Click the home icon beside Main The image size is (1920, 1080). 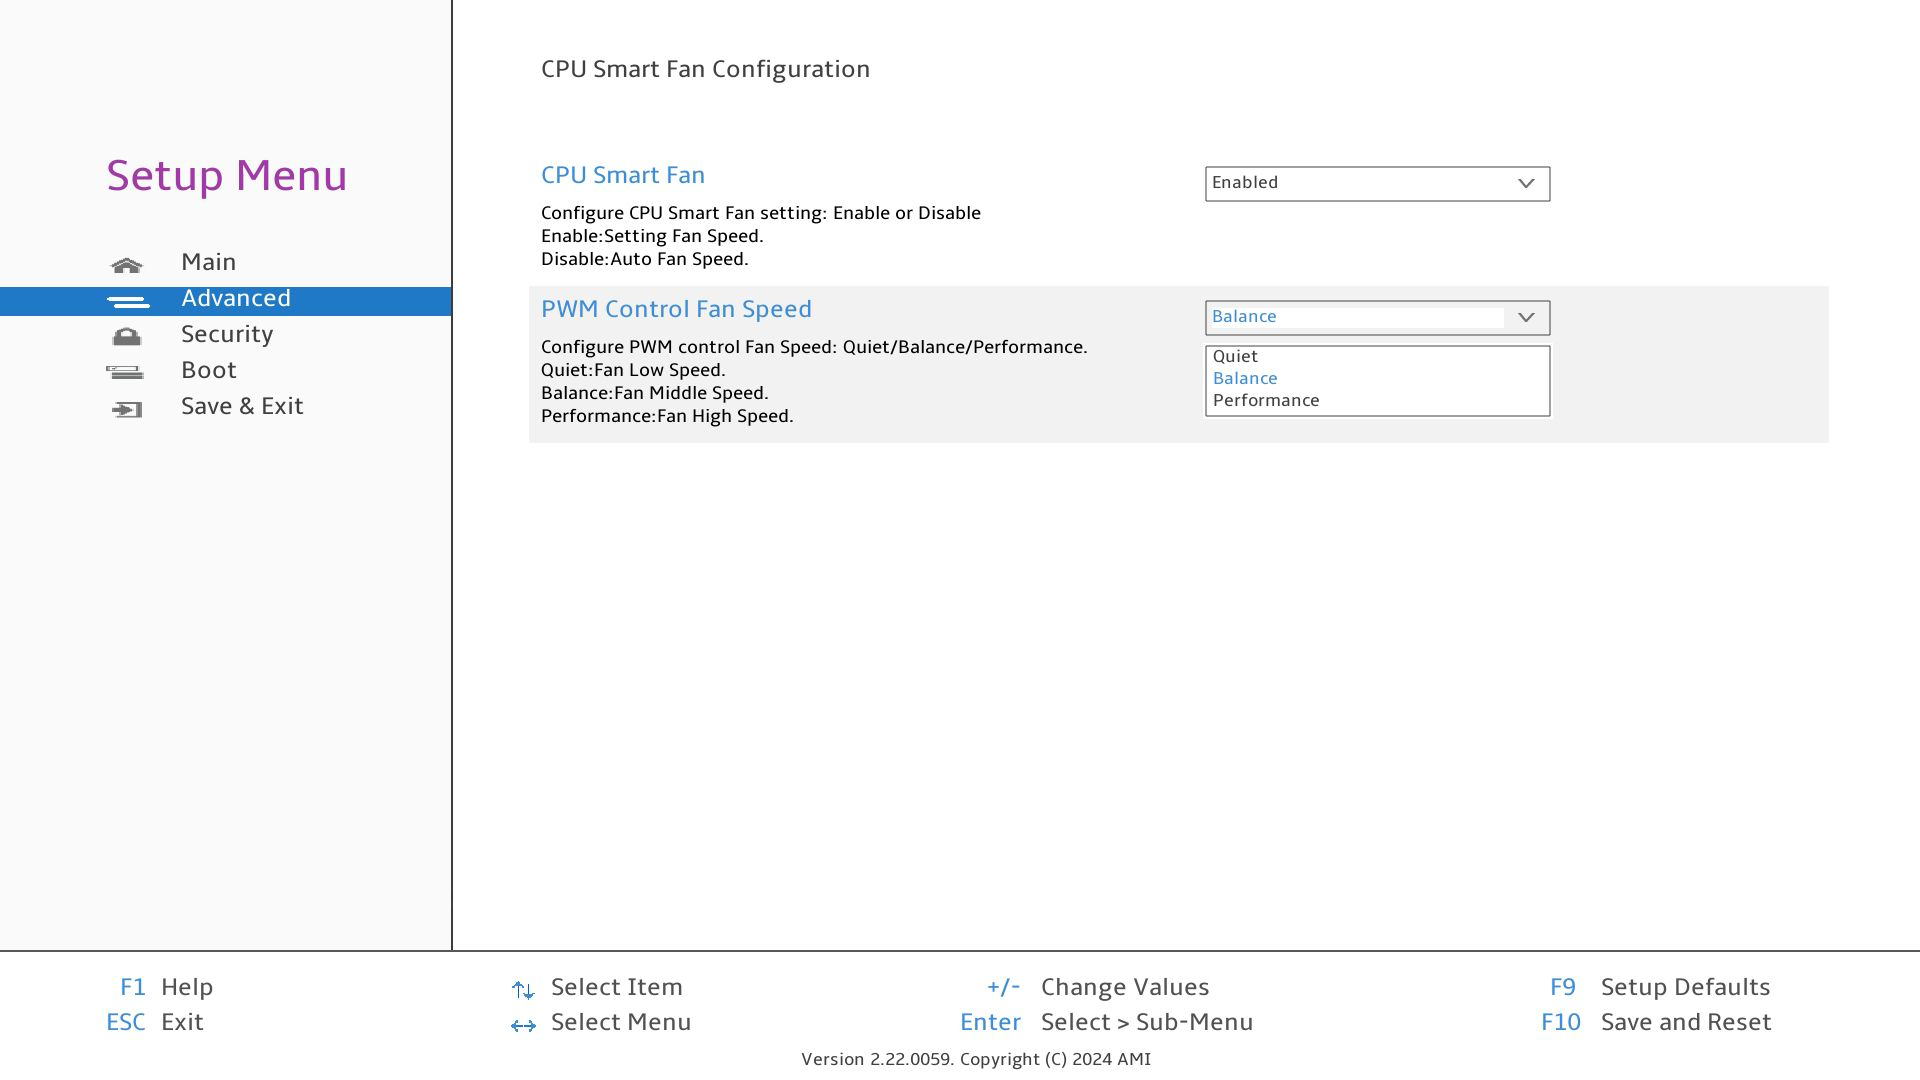127,265
